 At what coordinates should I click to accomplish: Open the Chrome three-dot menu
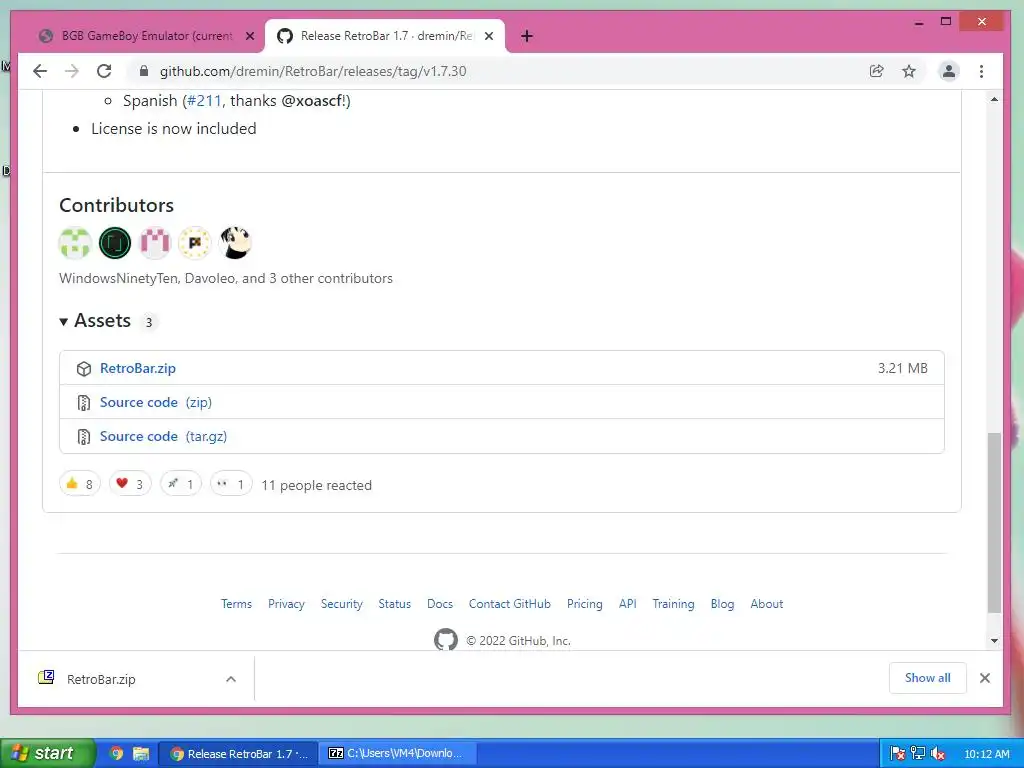pyautogui.click(x=981, y=71)
